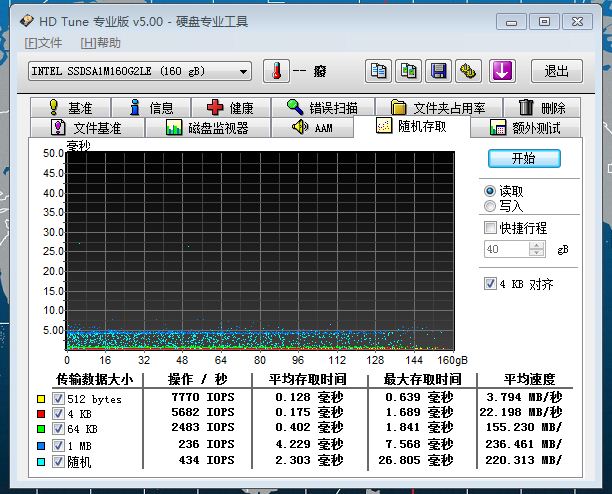The height and width of the screenshot is (494, 612).
Task: Click the 2483 IOPS value
Action: [x=203, y=427]
